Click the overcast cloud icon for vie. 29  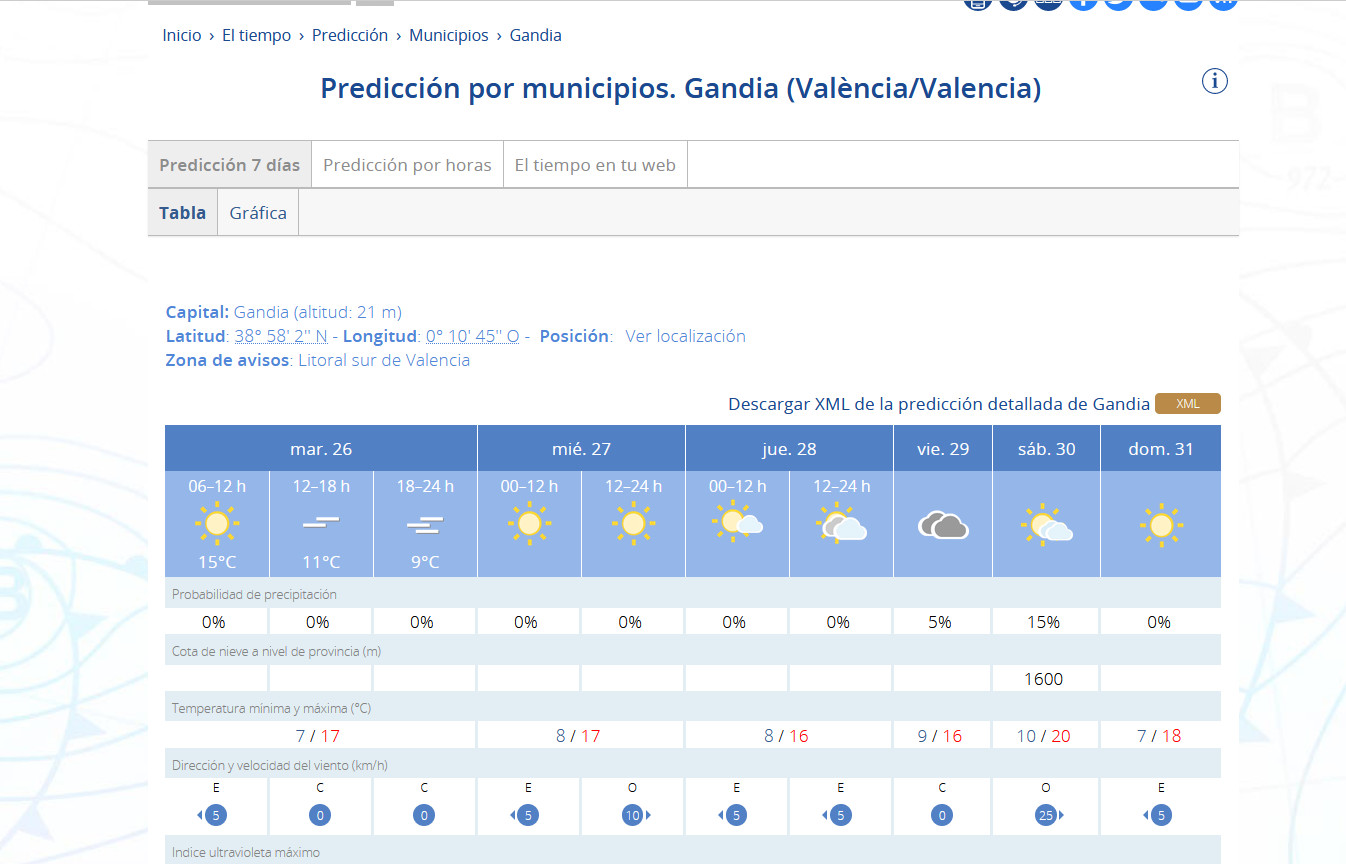pyautogui.click(x=943, y=524)
